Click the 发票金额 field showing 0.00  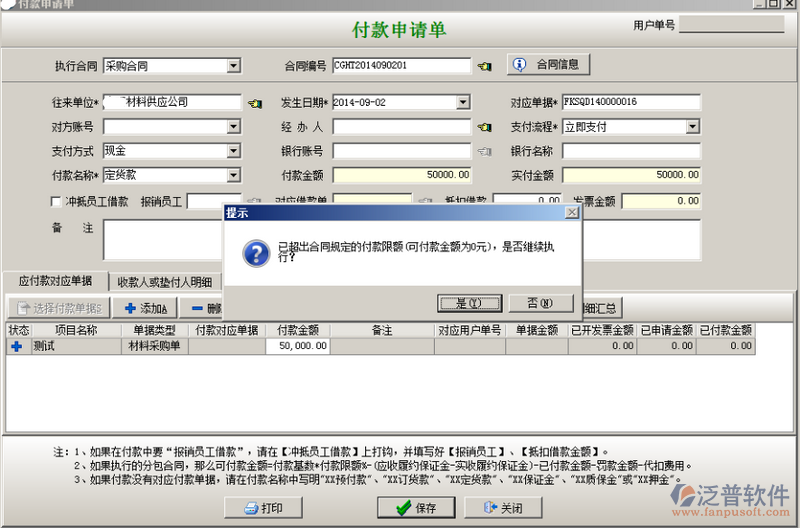pos(661,202)
